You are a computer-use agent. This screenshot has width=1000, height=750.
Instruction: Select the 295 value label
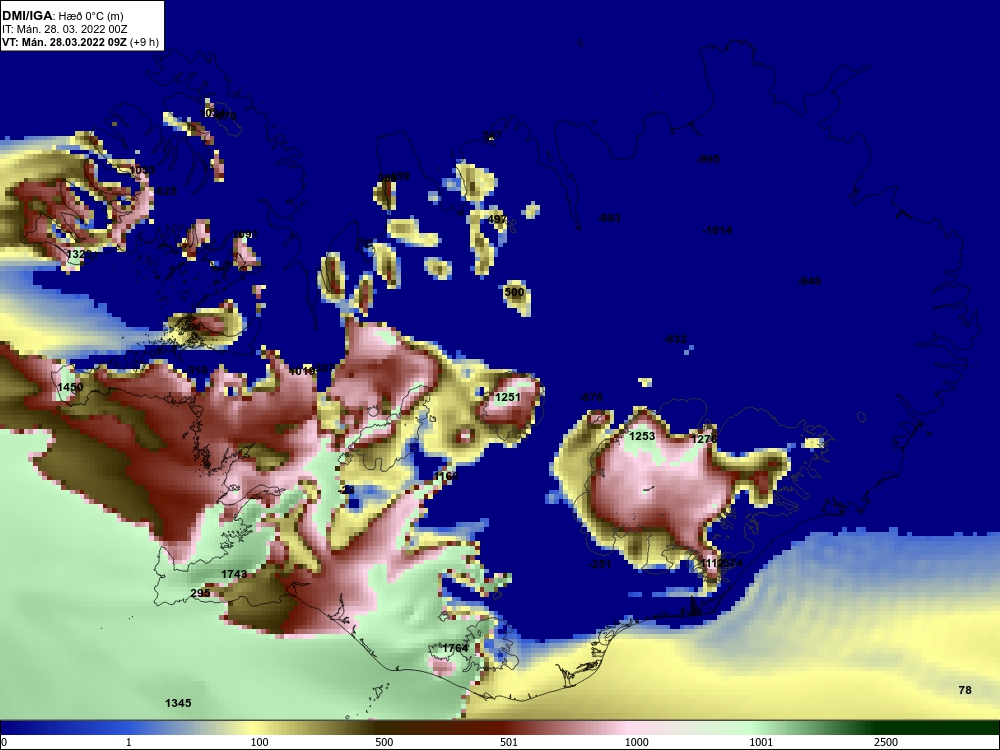coord(200,593)
